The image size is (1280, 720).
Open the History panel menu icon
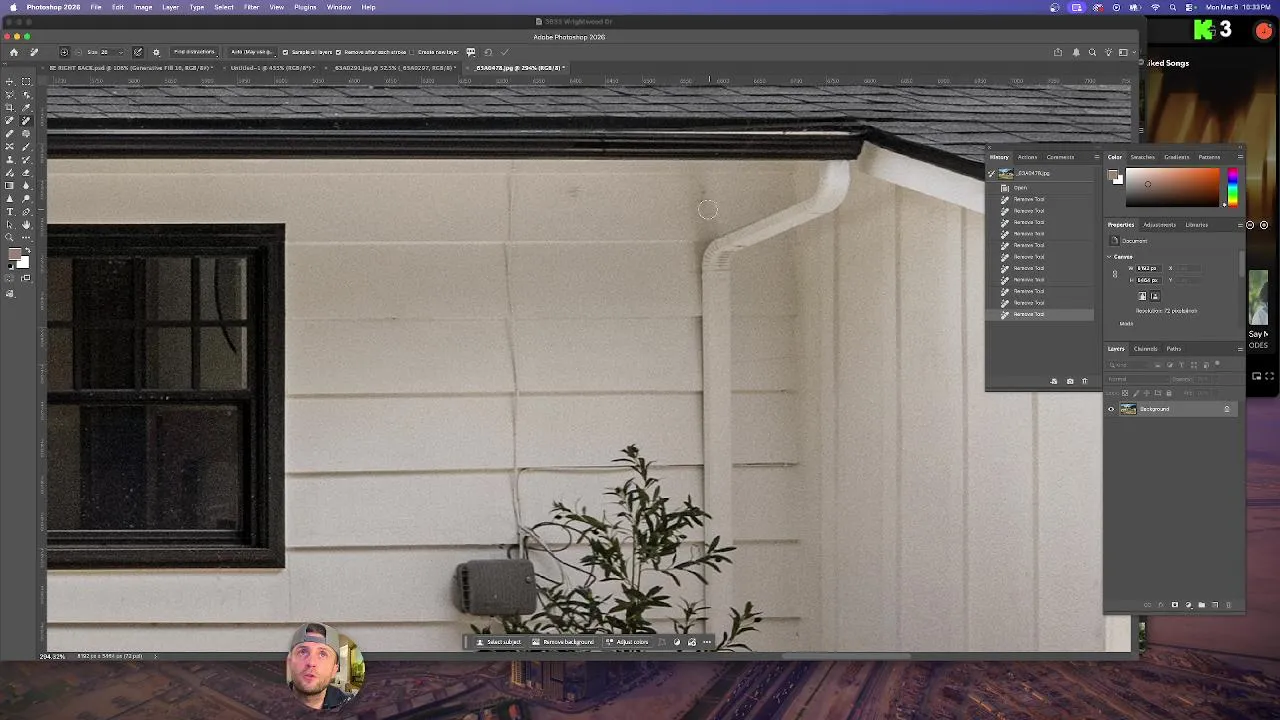tap(1096, 157)
